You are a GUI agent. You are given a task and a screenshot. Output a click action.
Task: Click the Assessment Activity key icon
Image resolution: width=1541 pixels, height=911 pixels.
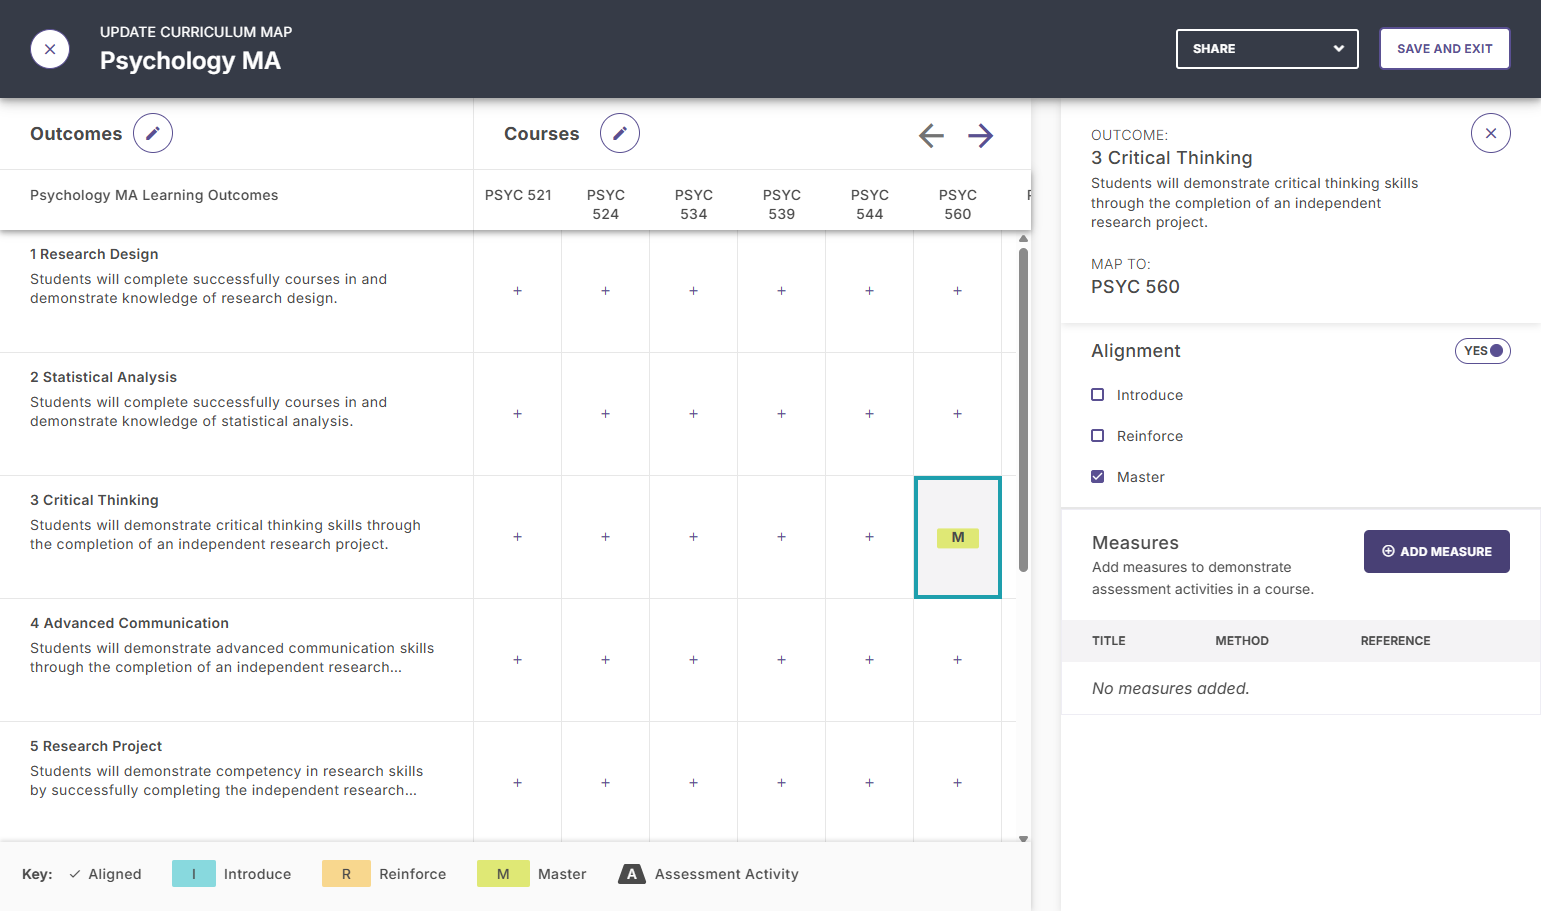[x=631, y=874]
